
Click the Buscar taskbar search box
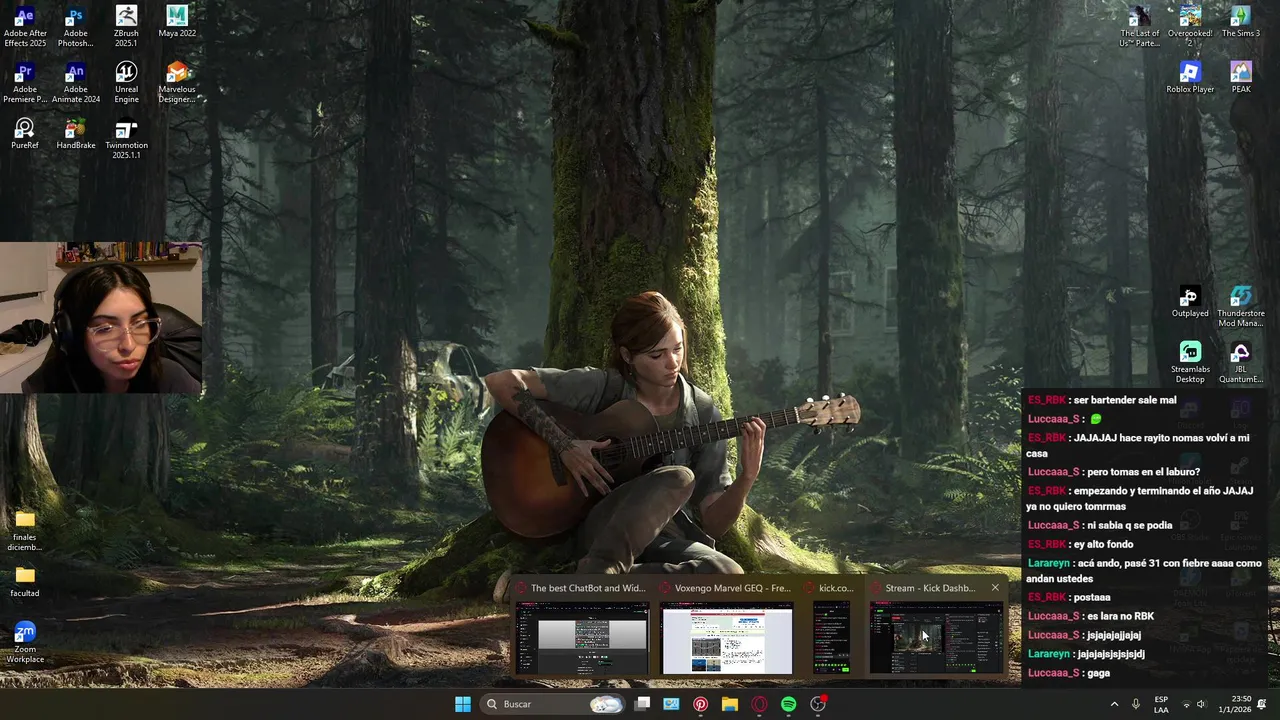coord(553,704)
